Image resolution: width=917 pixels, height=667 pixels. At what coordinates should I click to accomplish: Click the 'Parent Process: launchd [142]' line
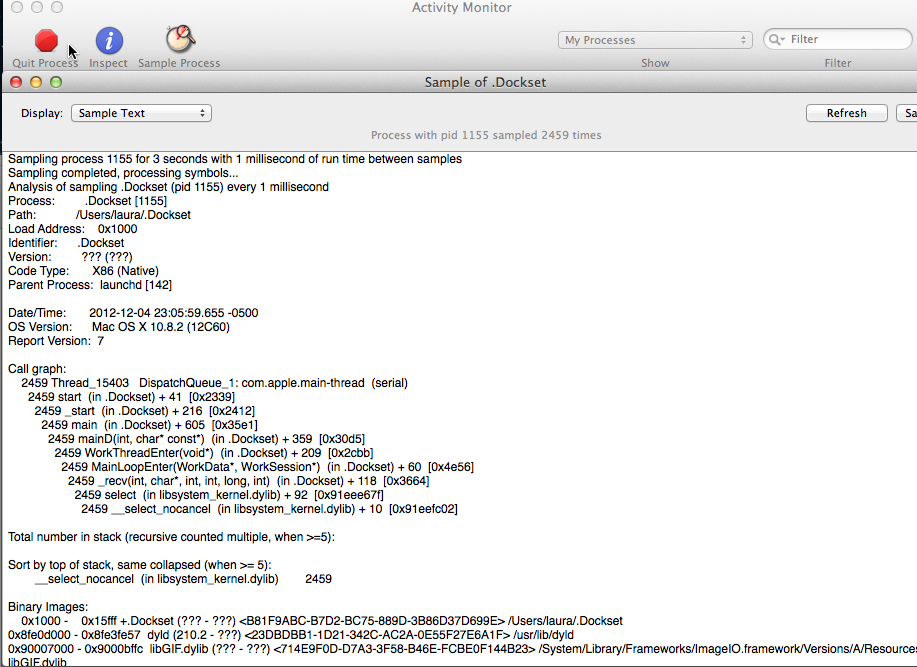(x=89, y=285)
